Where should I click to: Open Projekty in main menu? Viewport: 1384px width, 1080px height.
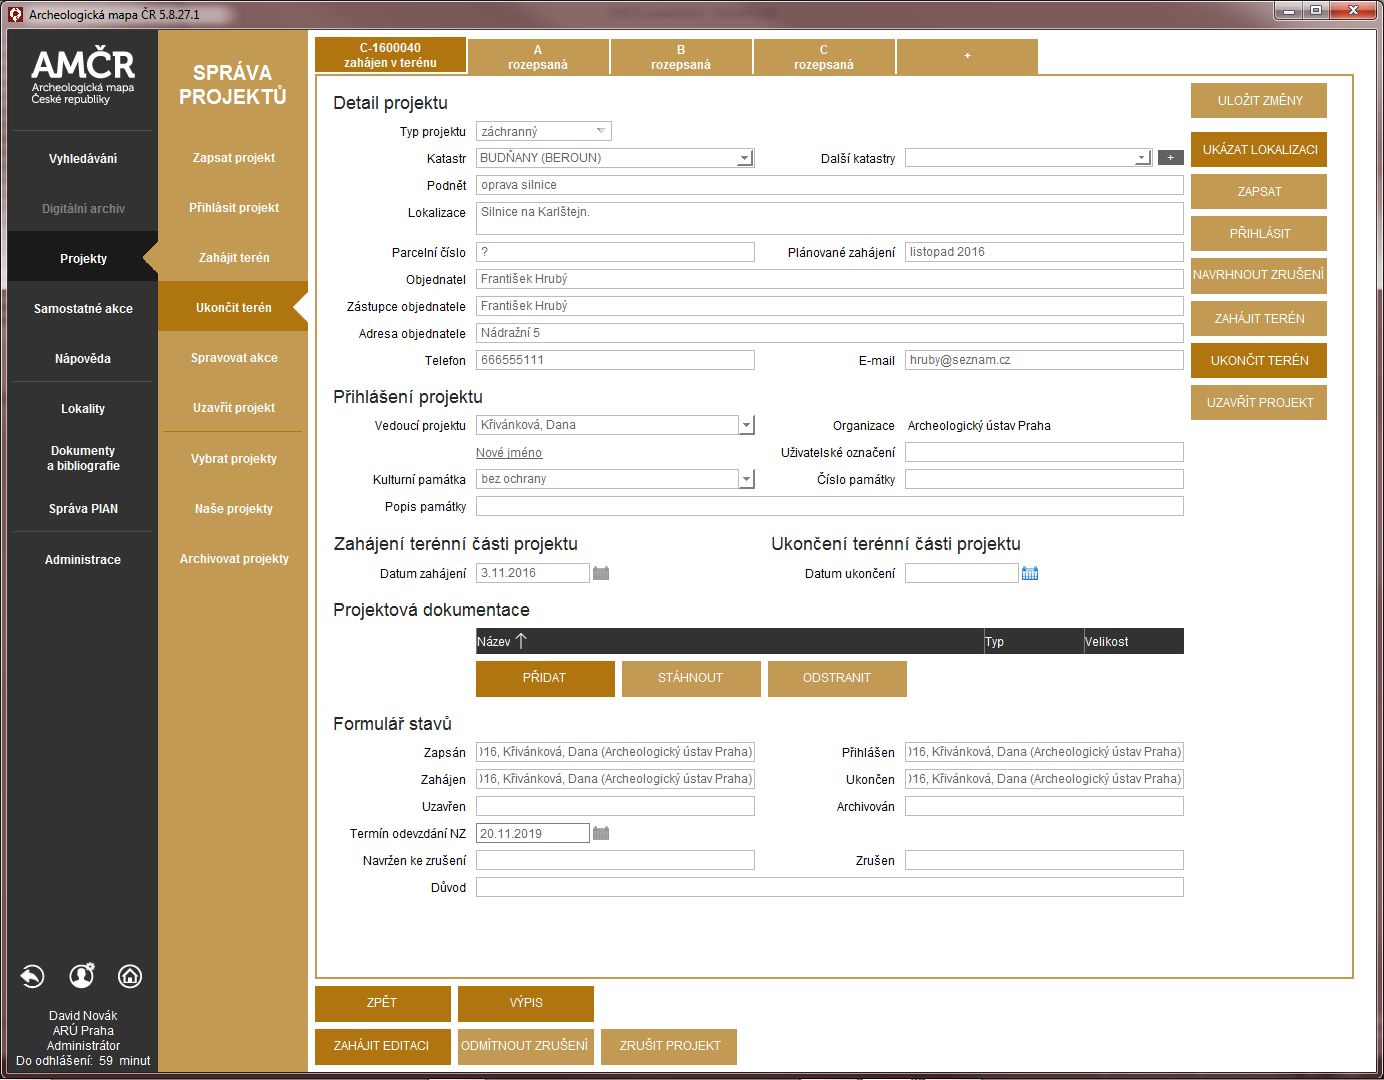83,258
